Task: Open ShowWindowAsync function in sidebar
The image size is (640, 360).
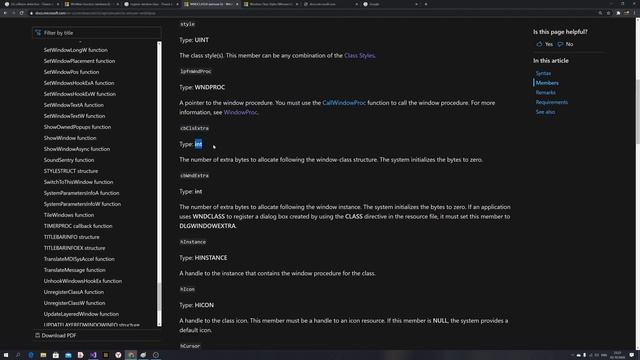Action: [x=77, y=149]
